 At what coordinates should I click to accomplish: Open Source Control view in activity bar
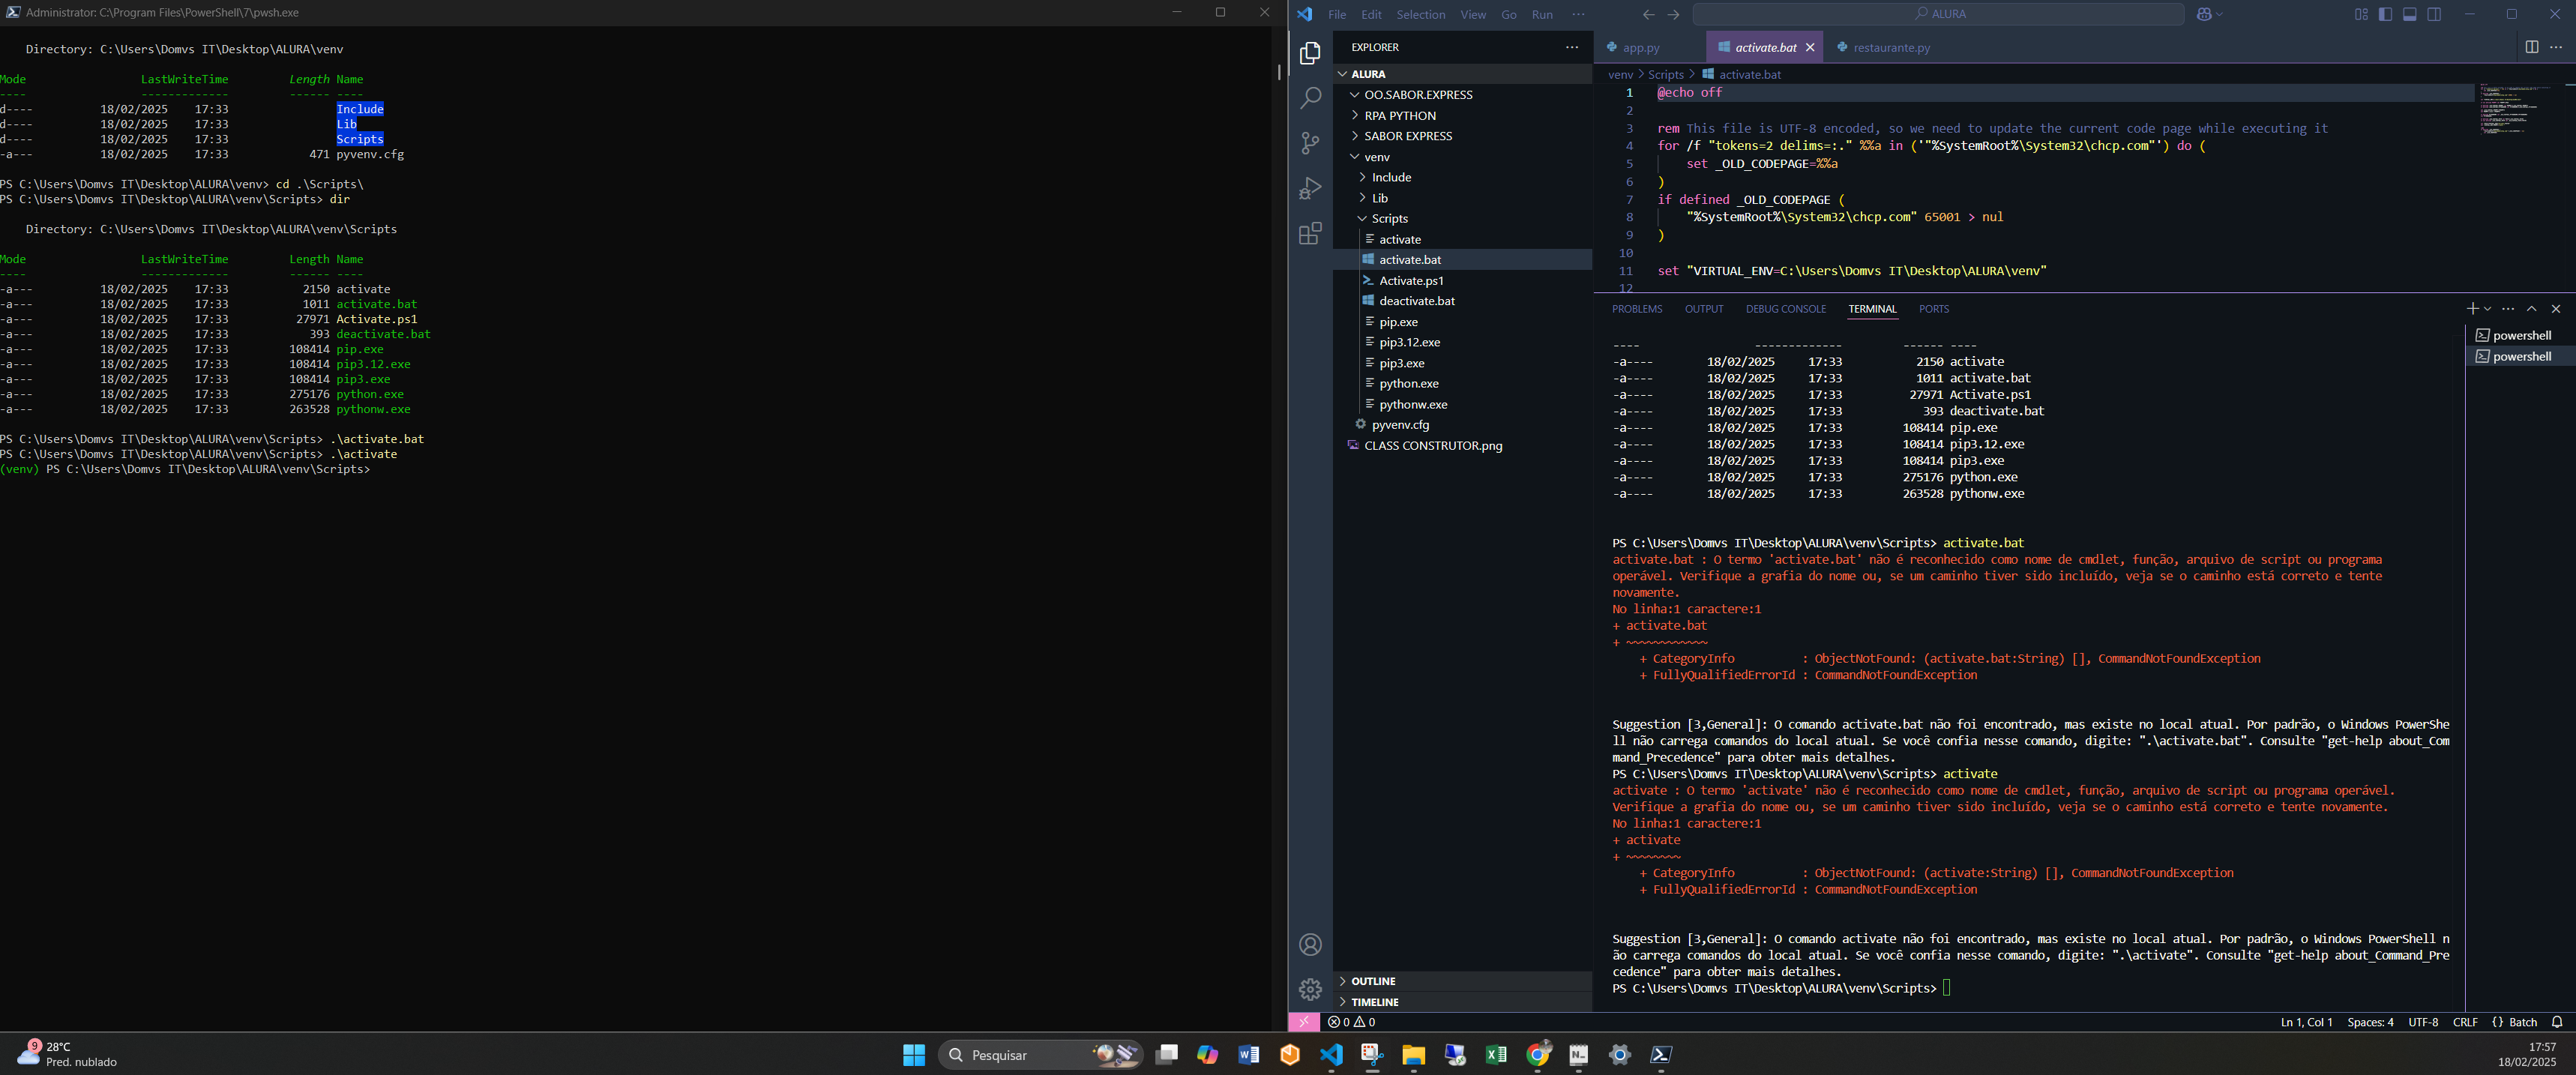click(1310, 143)
